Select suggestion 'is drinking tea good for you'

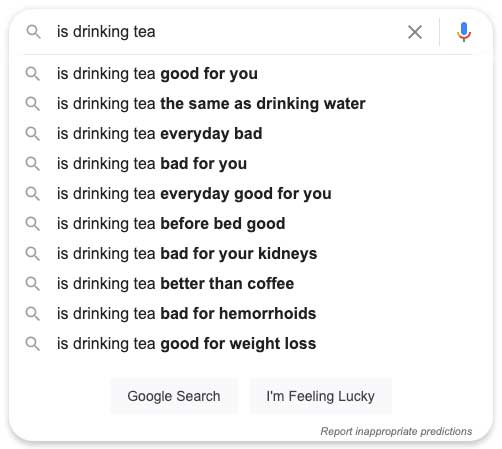pos(248,74)
